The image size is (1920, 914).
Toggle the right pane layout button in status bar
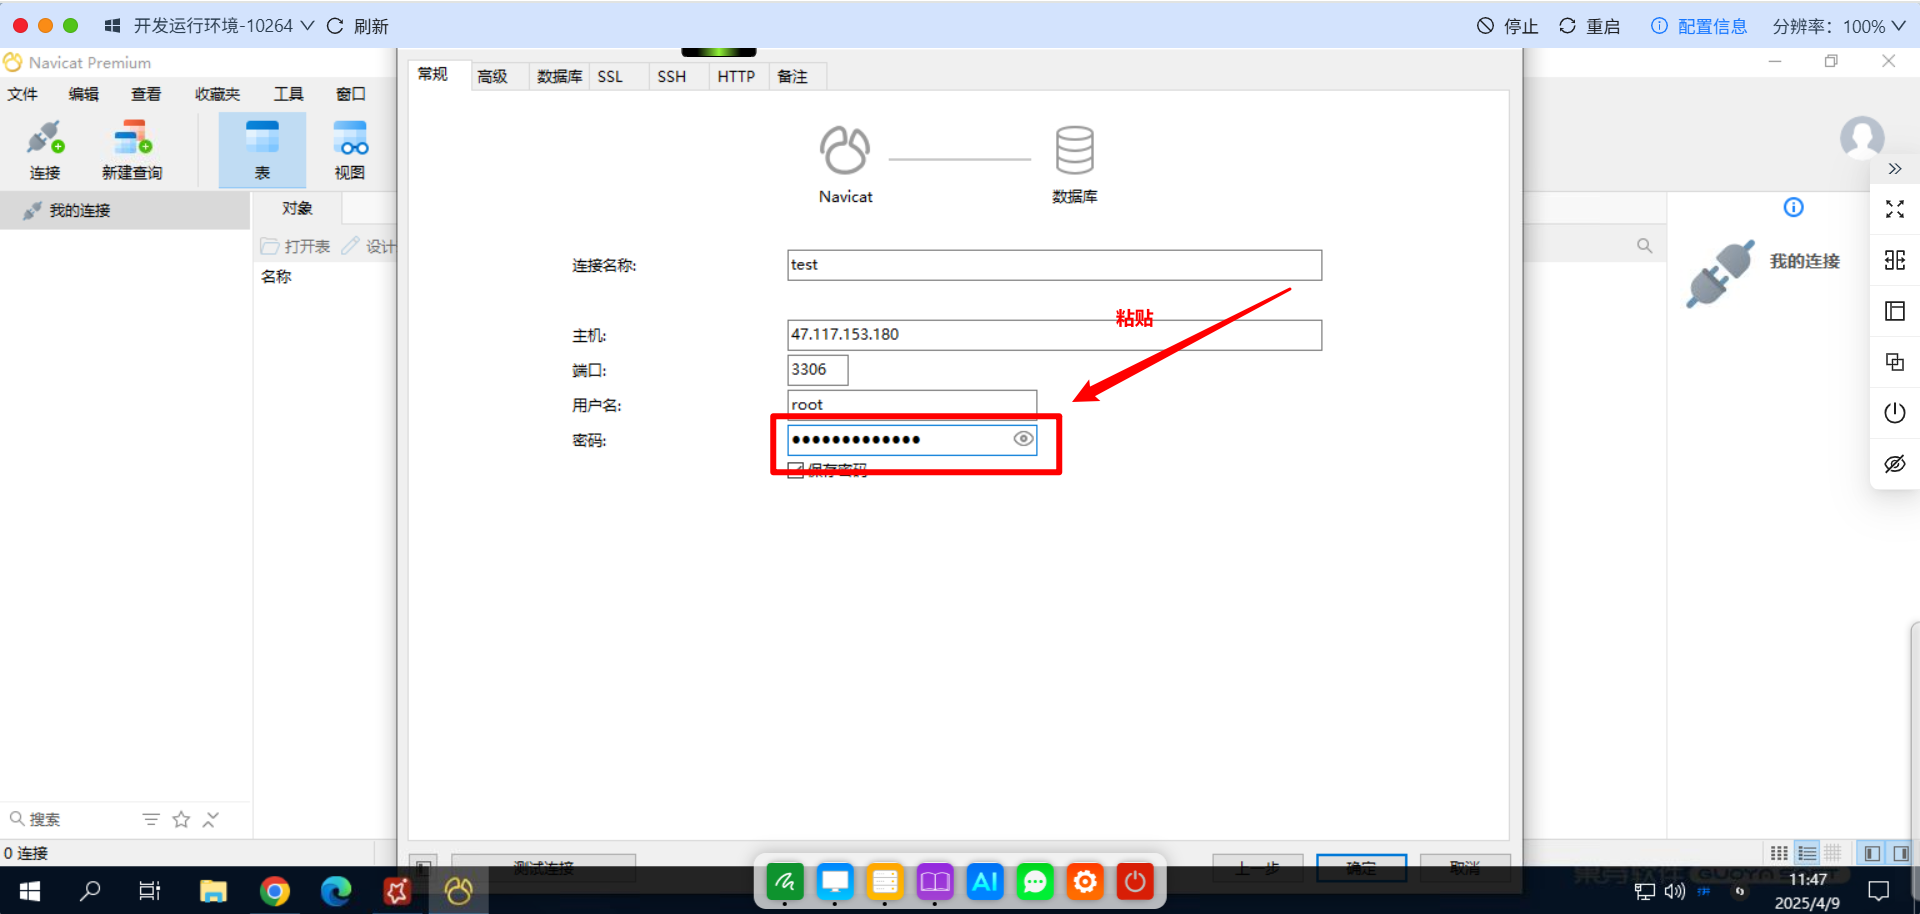point(1901,853)
